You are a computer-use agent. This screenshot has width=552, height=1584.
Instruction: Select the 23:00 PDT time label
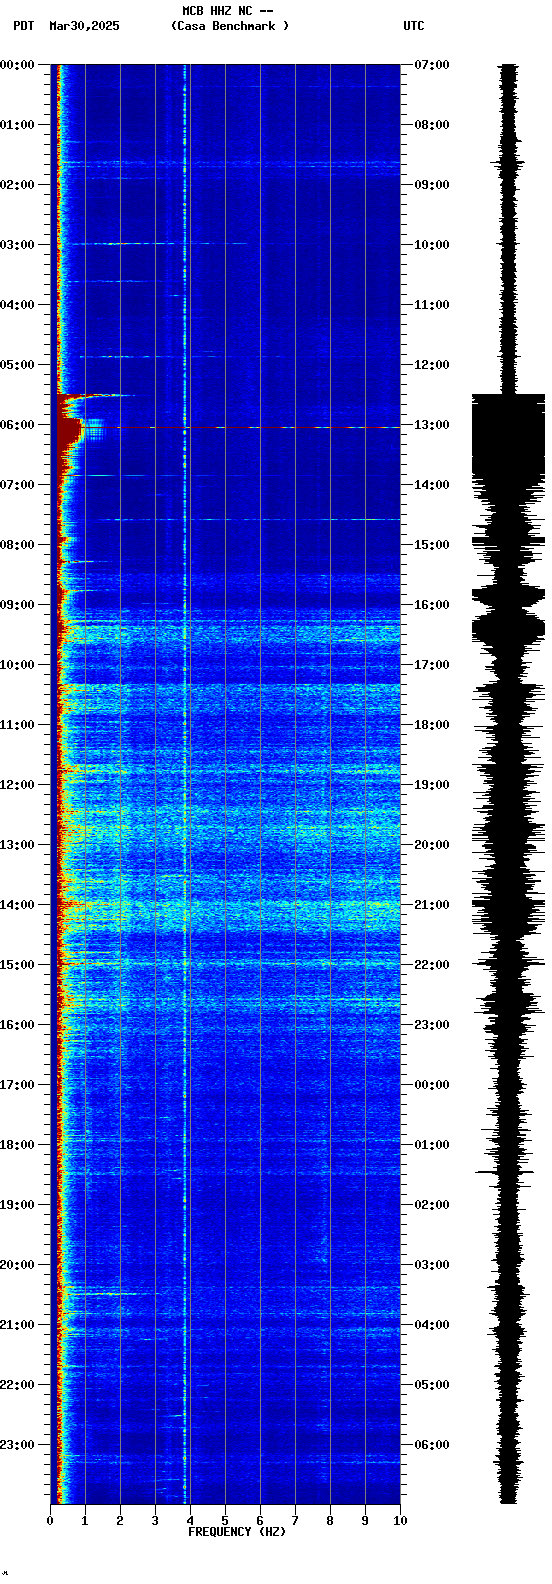17,1445
